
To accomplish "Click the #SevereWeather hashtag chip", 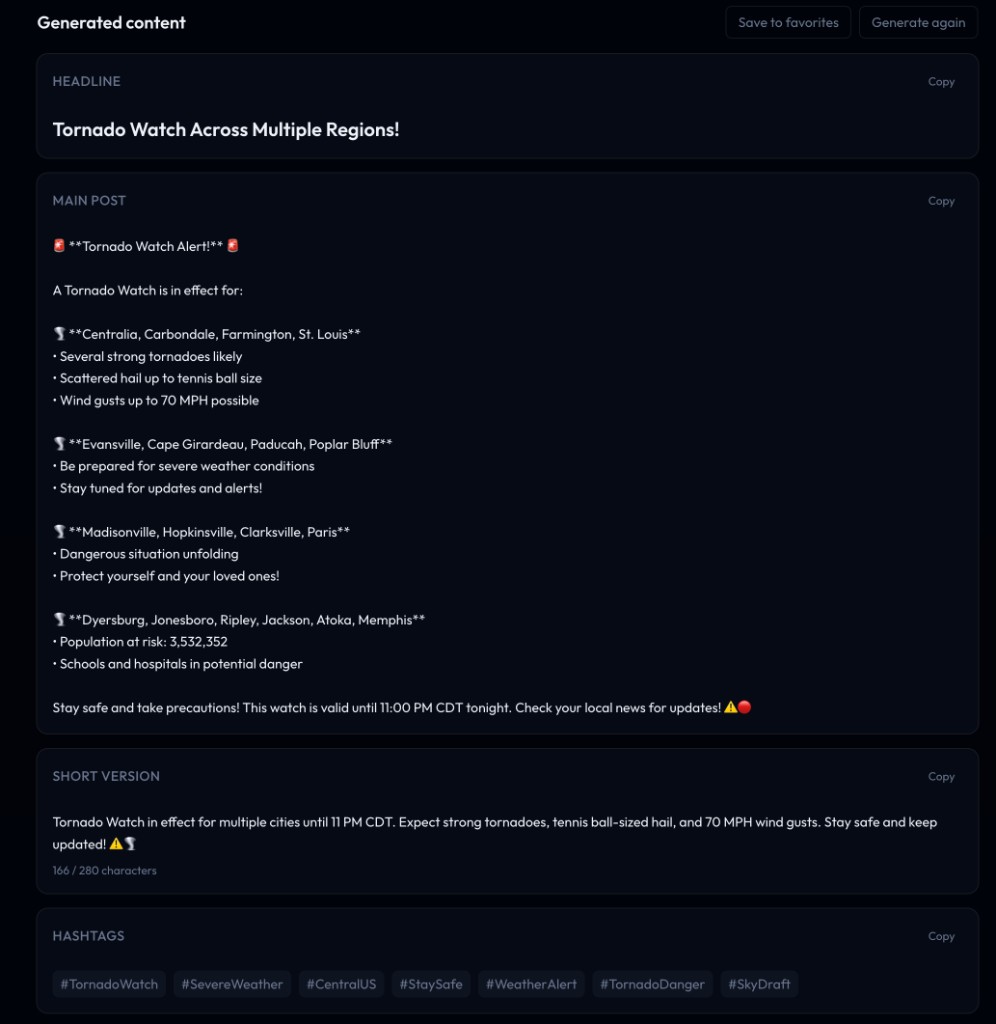I will pyautogui.click(x=232, y=984).
